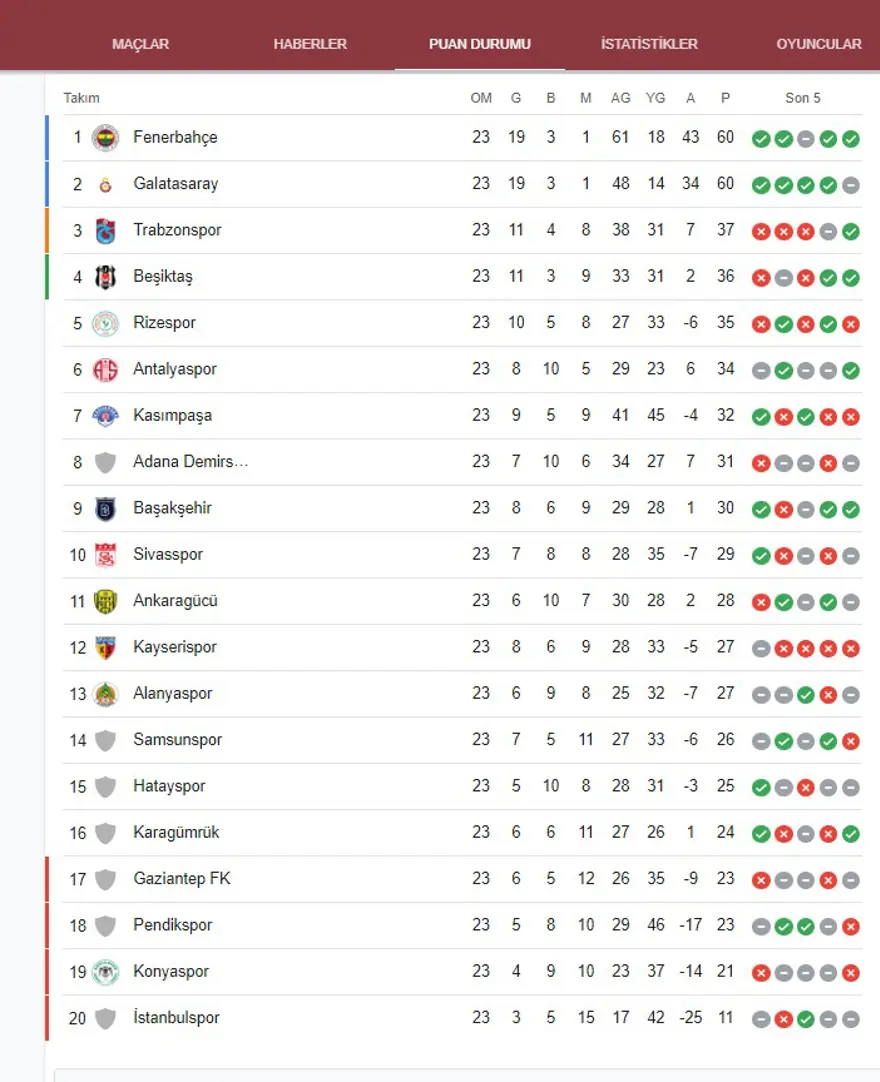Open the Adana Demirspor team link

(x=190, y=462)
